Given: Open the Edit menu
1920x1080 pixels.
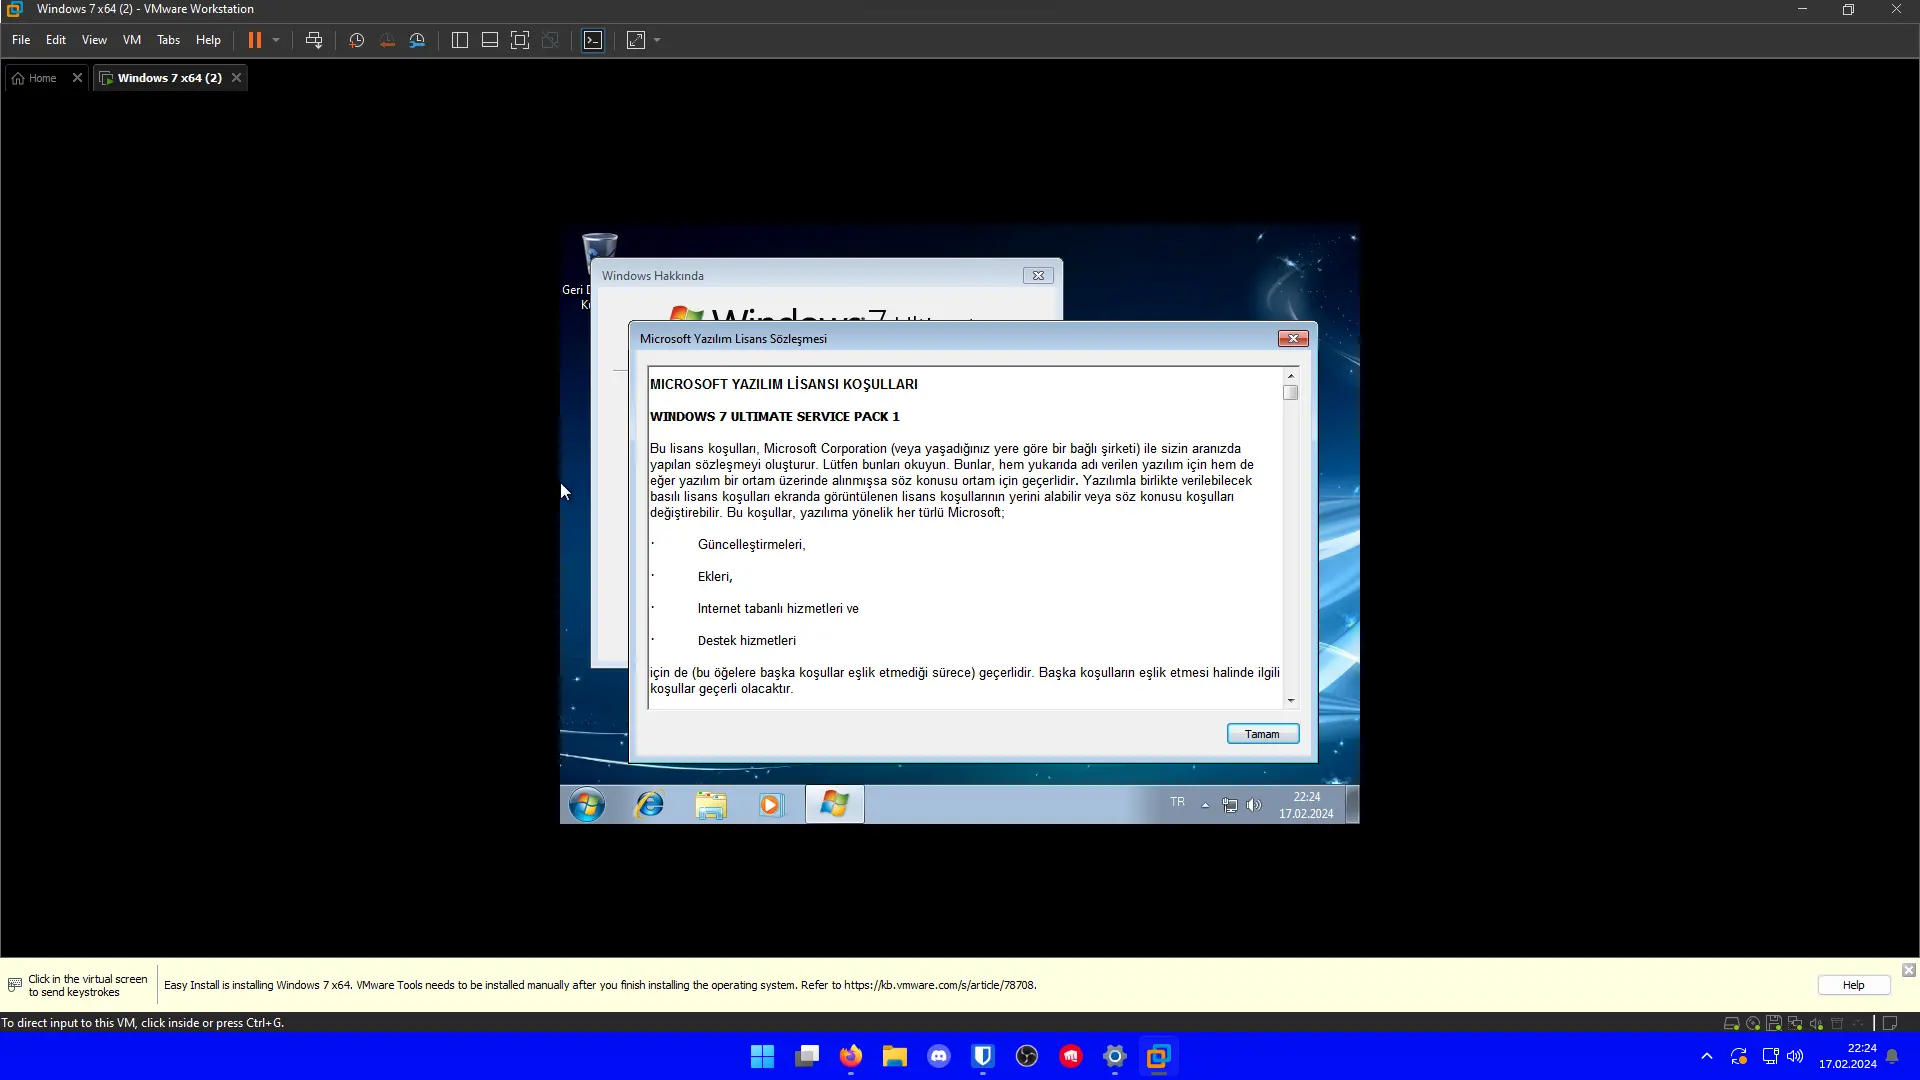Looking at the screenshot, I should click(56, 40).
